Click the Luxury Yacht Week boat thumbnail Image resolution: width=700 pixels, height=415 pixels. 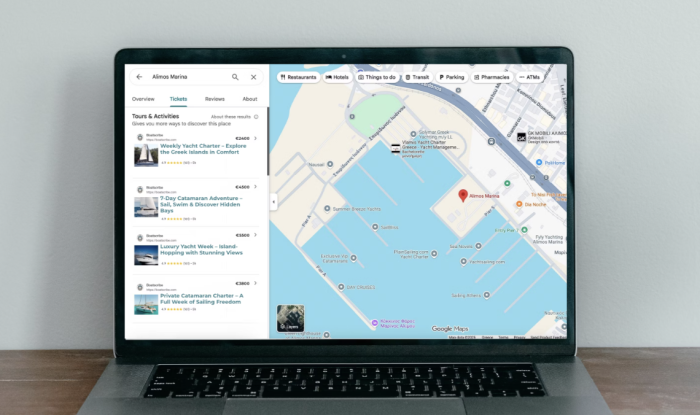click(x=146, y=255)
